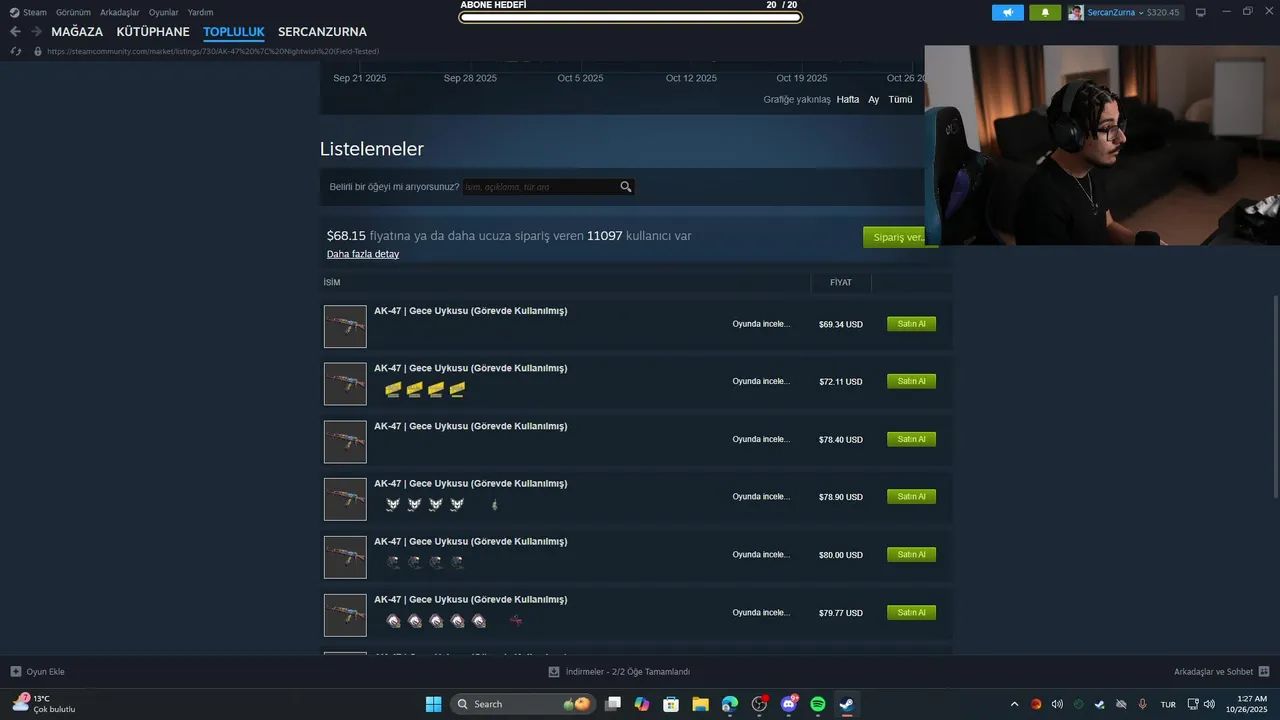Open File Explorer from the taskbar
Viewport: 1280px width, 720px height.
[700, 704]
